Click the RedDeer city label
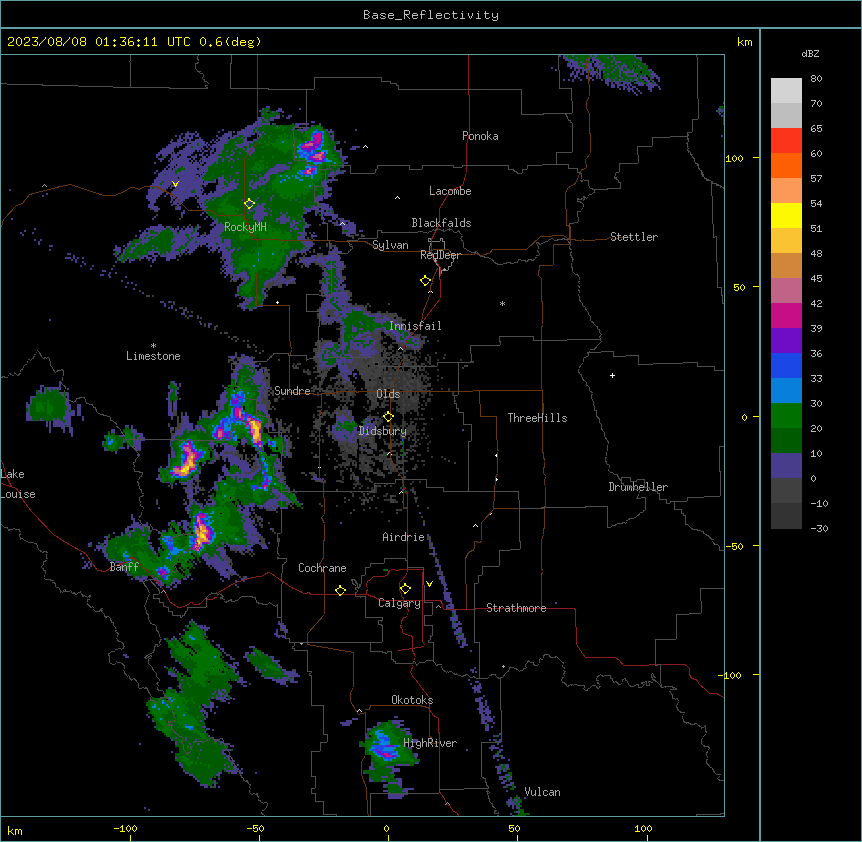 pyautogui.click(x=440, y=255)
